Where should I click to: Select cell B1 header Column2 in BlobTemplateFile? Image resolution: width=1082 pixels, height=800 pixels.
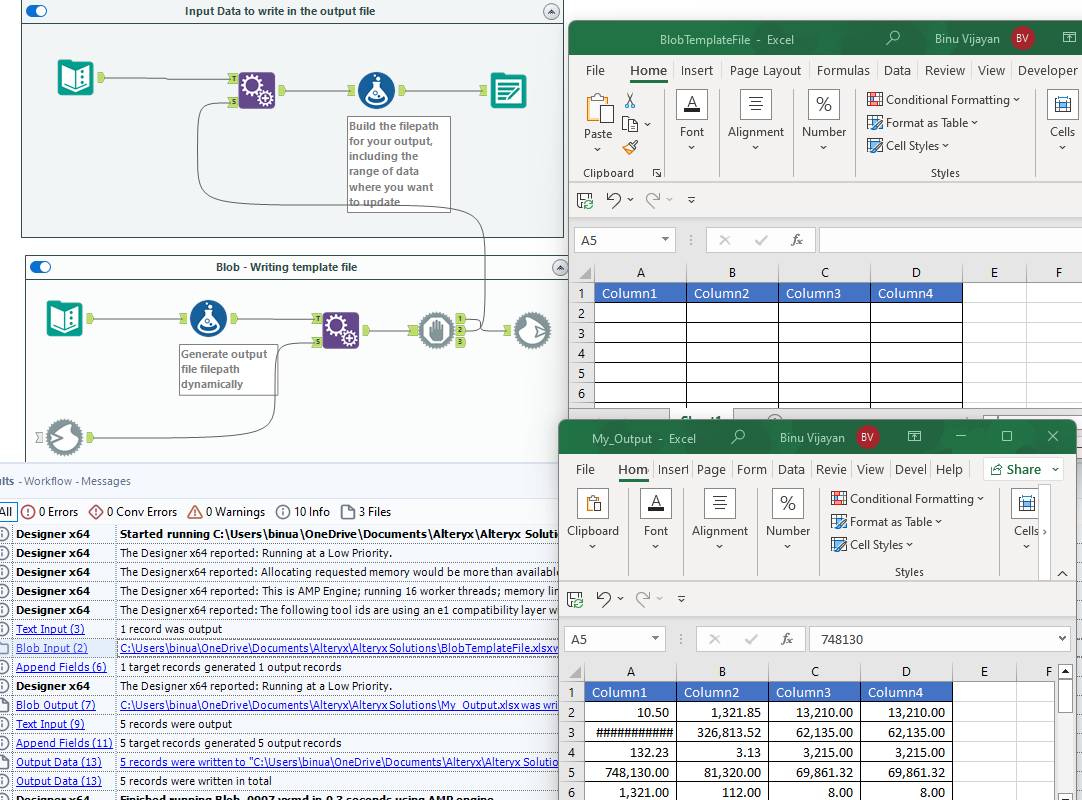pyautogui.click(x=732, y=294)
